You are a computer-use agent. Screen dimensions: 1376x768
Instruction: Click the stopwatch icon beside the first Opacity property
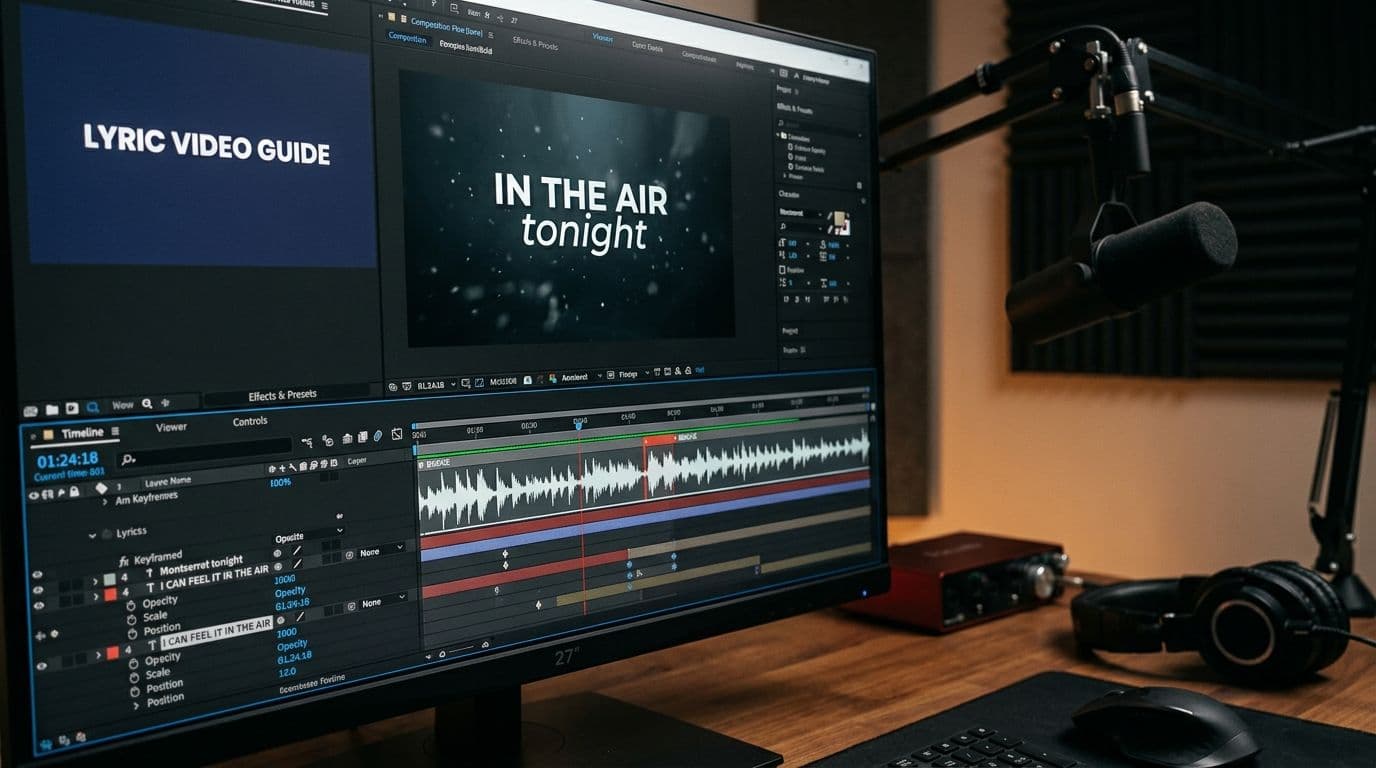[131, 606]
